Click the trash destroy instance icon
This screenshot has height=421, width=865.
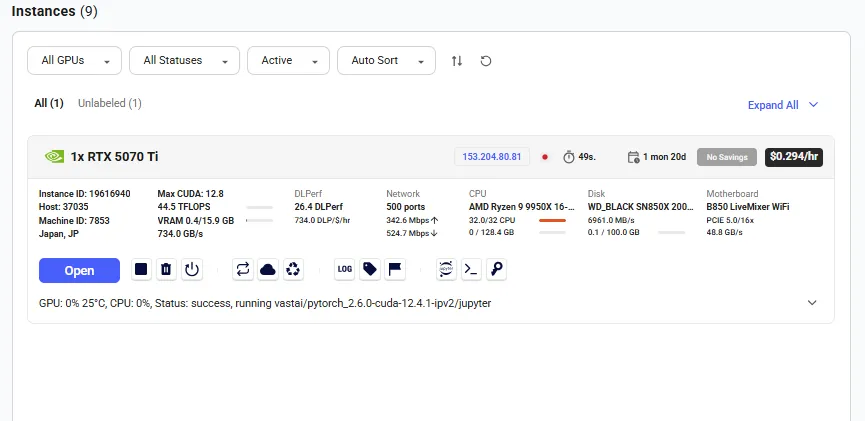pyautogui.click(x=166, y=269)
